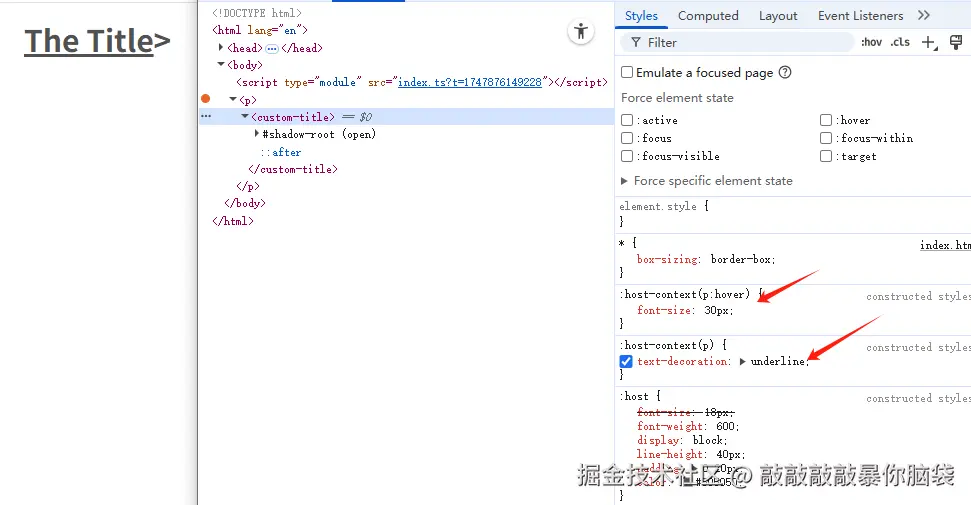Click the text-decoration property name

[x=682, y=361]
